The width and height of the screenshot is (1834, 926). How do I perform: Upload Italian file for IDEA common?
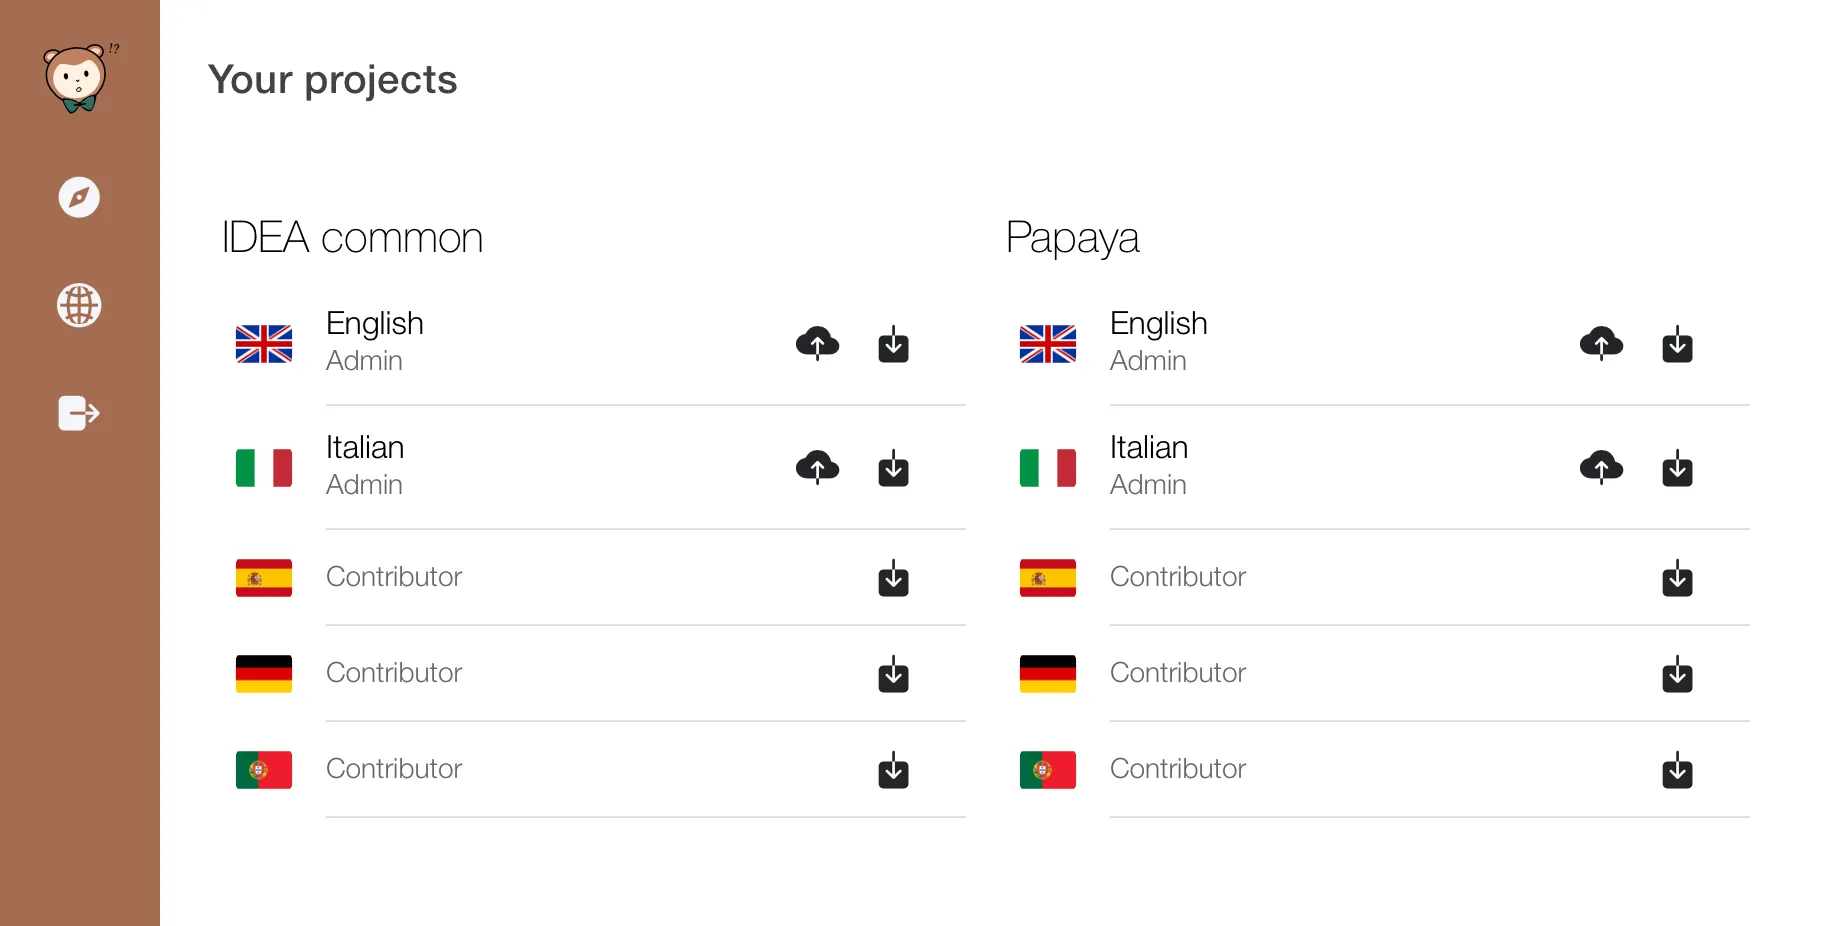(x=817, y=467)
